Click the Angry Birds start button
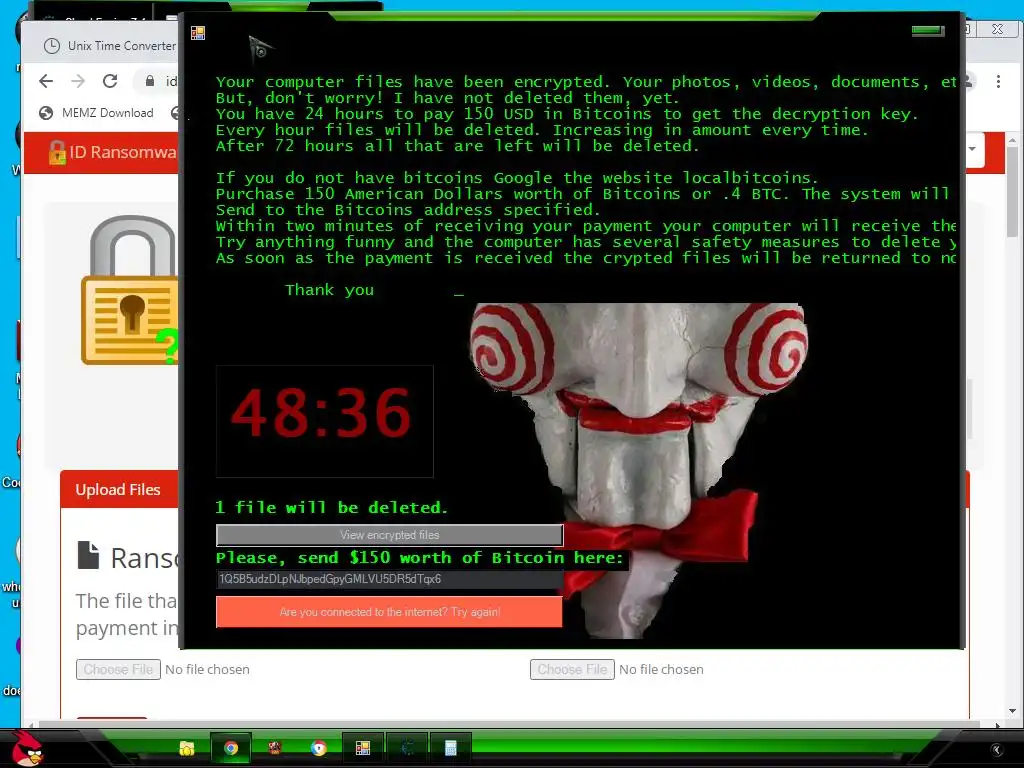 [29, 748]
